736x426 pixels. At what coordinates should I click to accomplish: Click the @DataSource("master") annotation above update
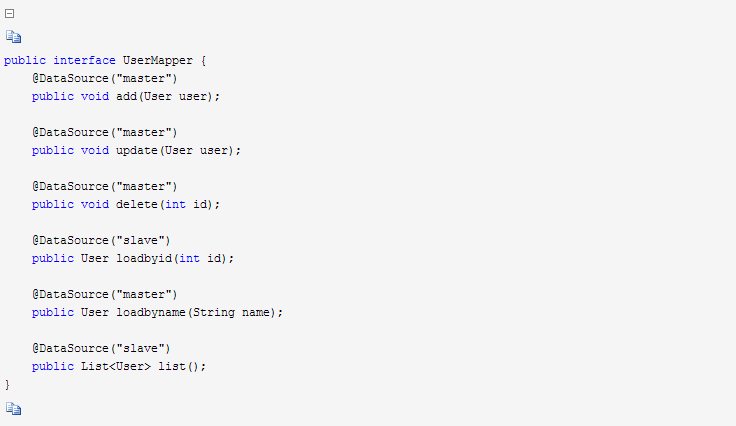pos(105,132)
